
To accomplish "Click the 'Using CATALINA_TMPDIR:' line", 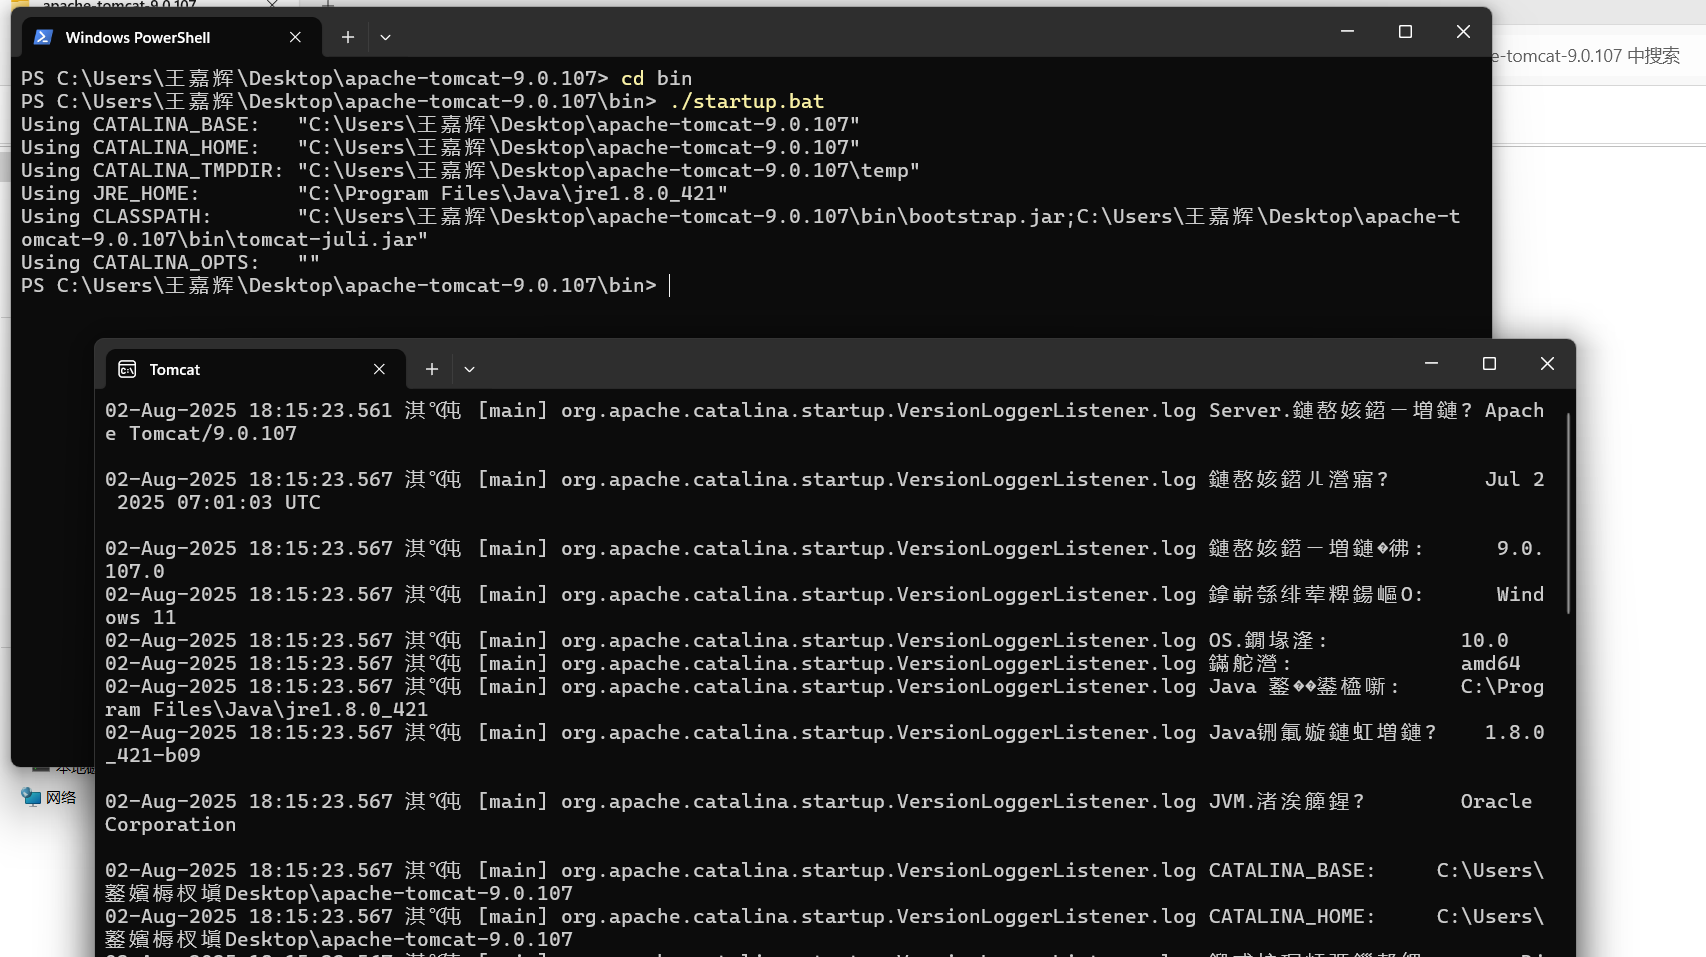I will point(470,170).
